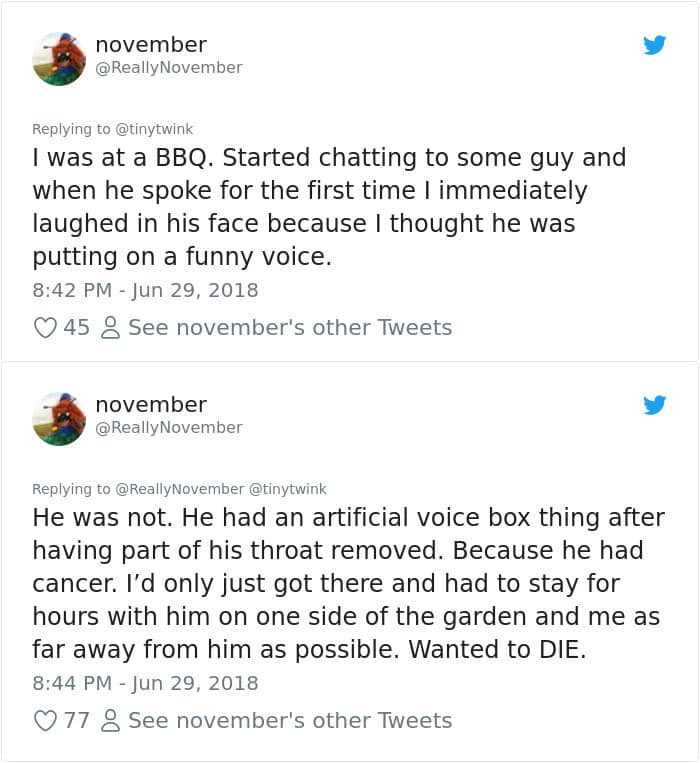Click the november display name in first tweet
The image size is (700, 763).
tap(150, 45)
